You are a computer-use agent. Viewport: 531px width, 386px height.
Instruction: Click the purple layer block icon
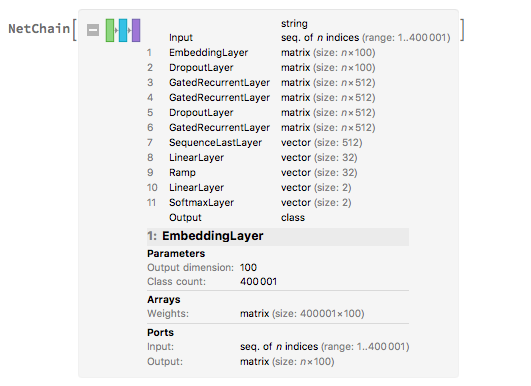[x=136, y=30]
